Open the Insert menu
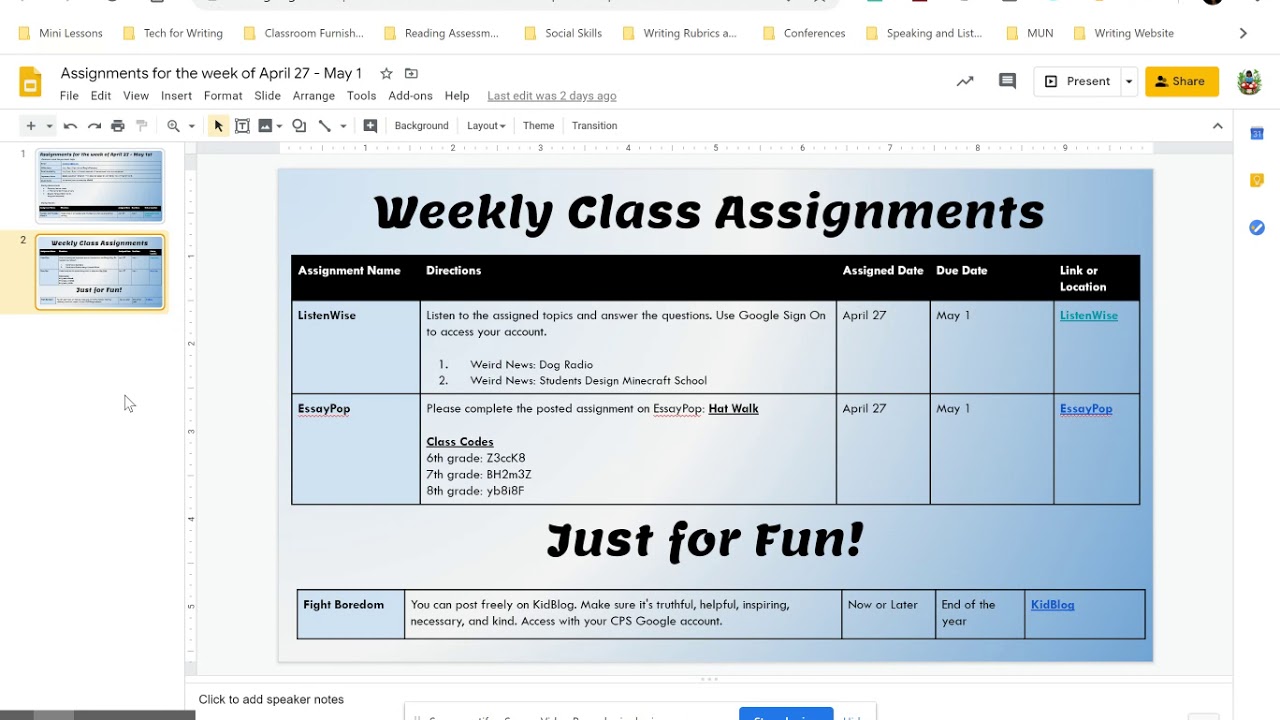Viewport: 1280px width, 720px height. pyautogui.click(x=176, y=96)
